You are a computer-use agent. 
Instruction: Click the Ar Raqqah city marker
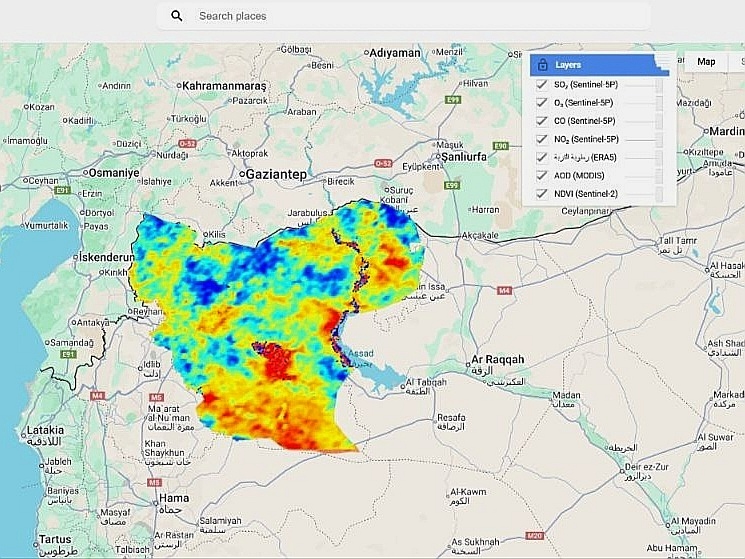pyautogui.click(x=468, y=365)
